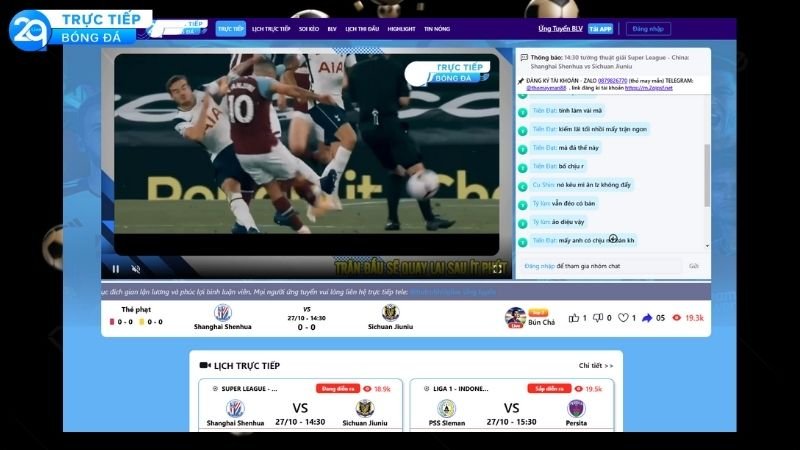Click the chat scroll down arrow
Image resolution: width=800 pixels, height=450 pixels.
(x=707, y=246)
